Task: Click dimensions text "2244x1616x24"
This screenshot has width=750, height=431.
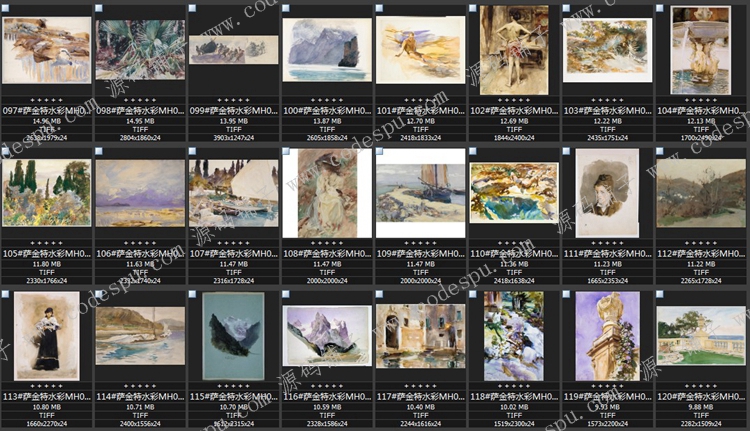Action: [420, 424]
